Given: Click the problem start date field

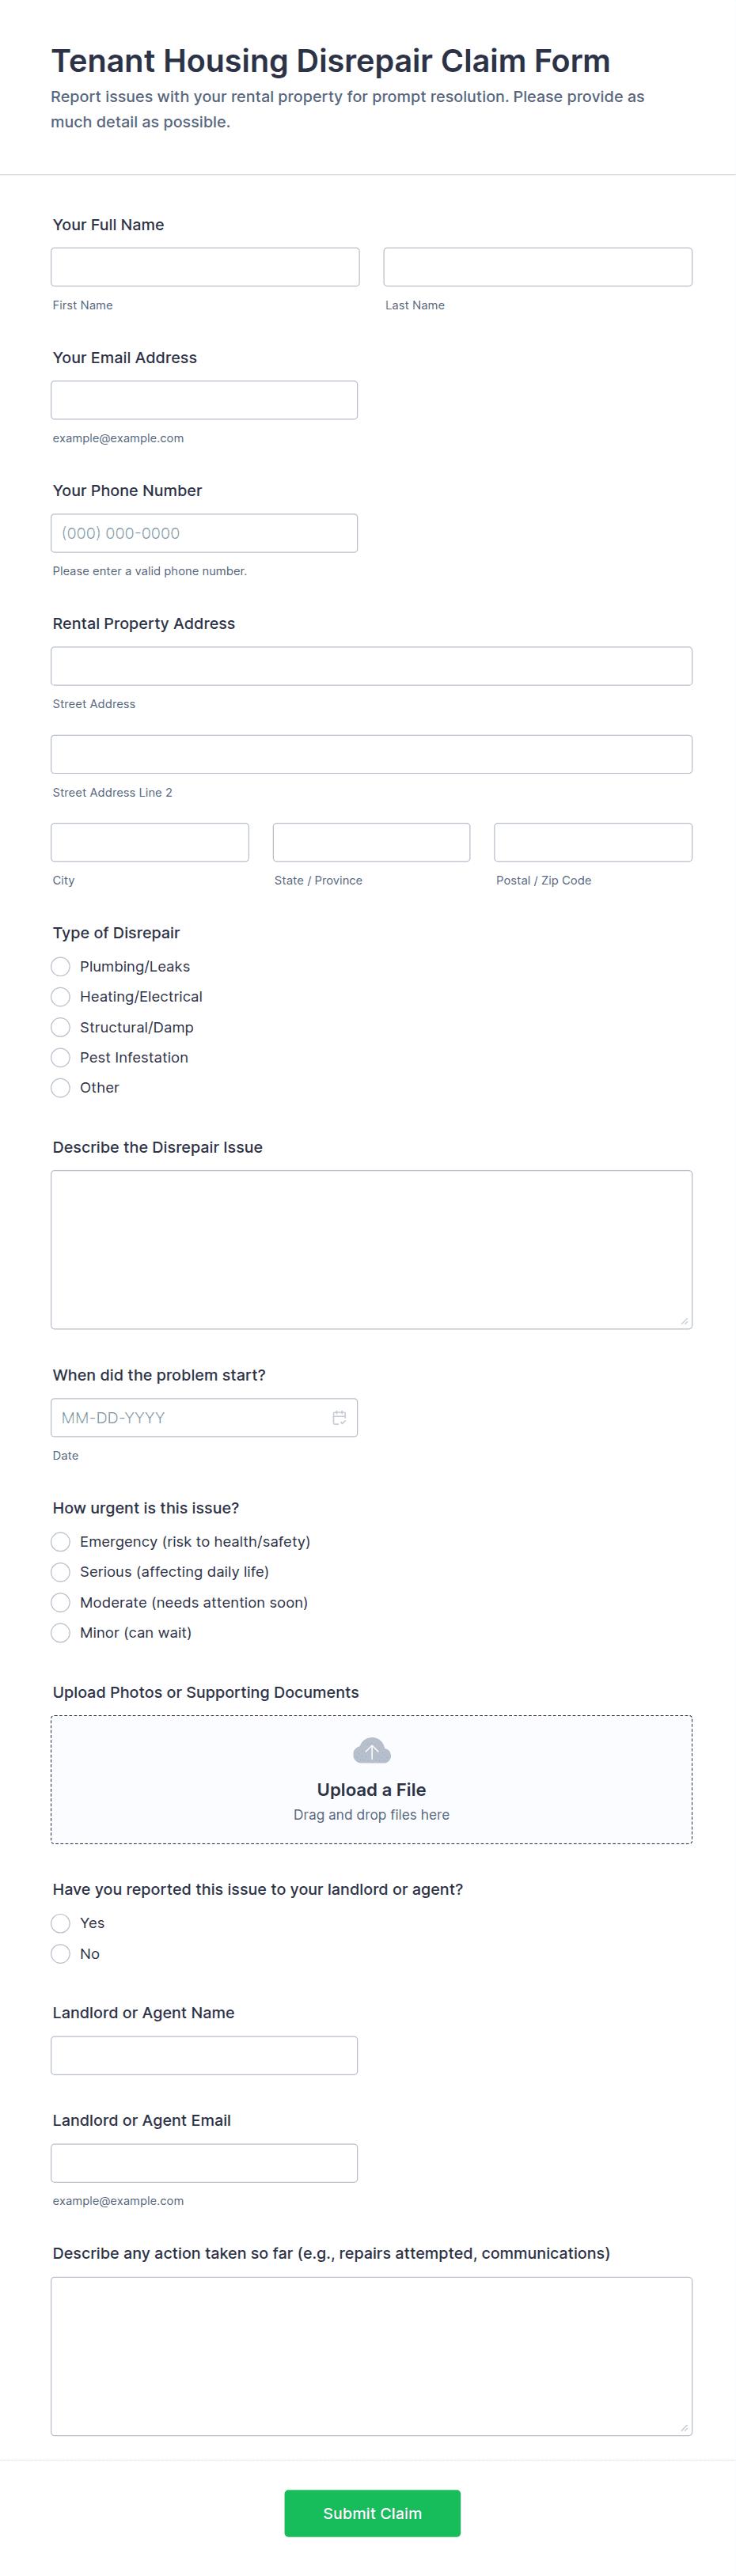Looking at the screenshot, I should 190,1417.
